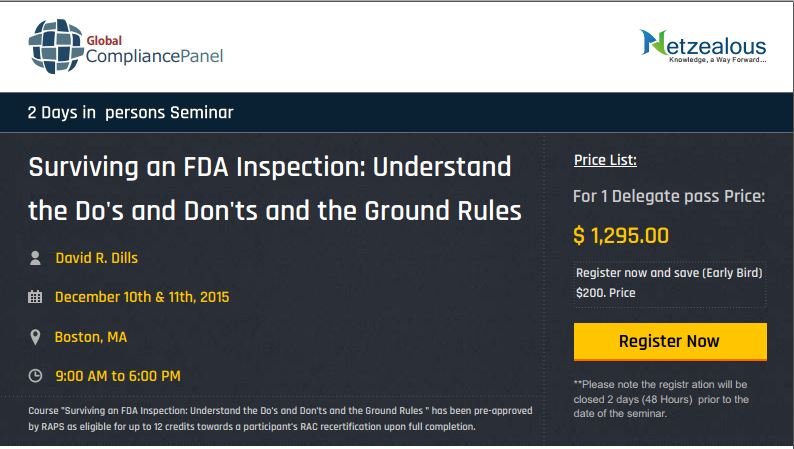Click the 9:00 AM to 6:00 PM time text
794x449 pixels.
pos(118,376)
